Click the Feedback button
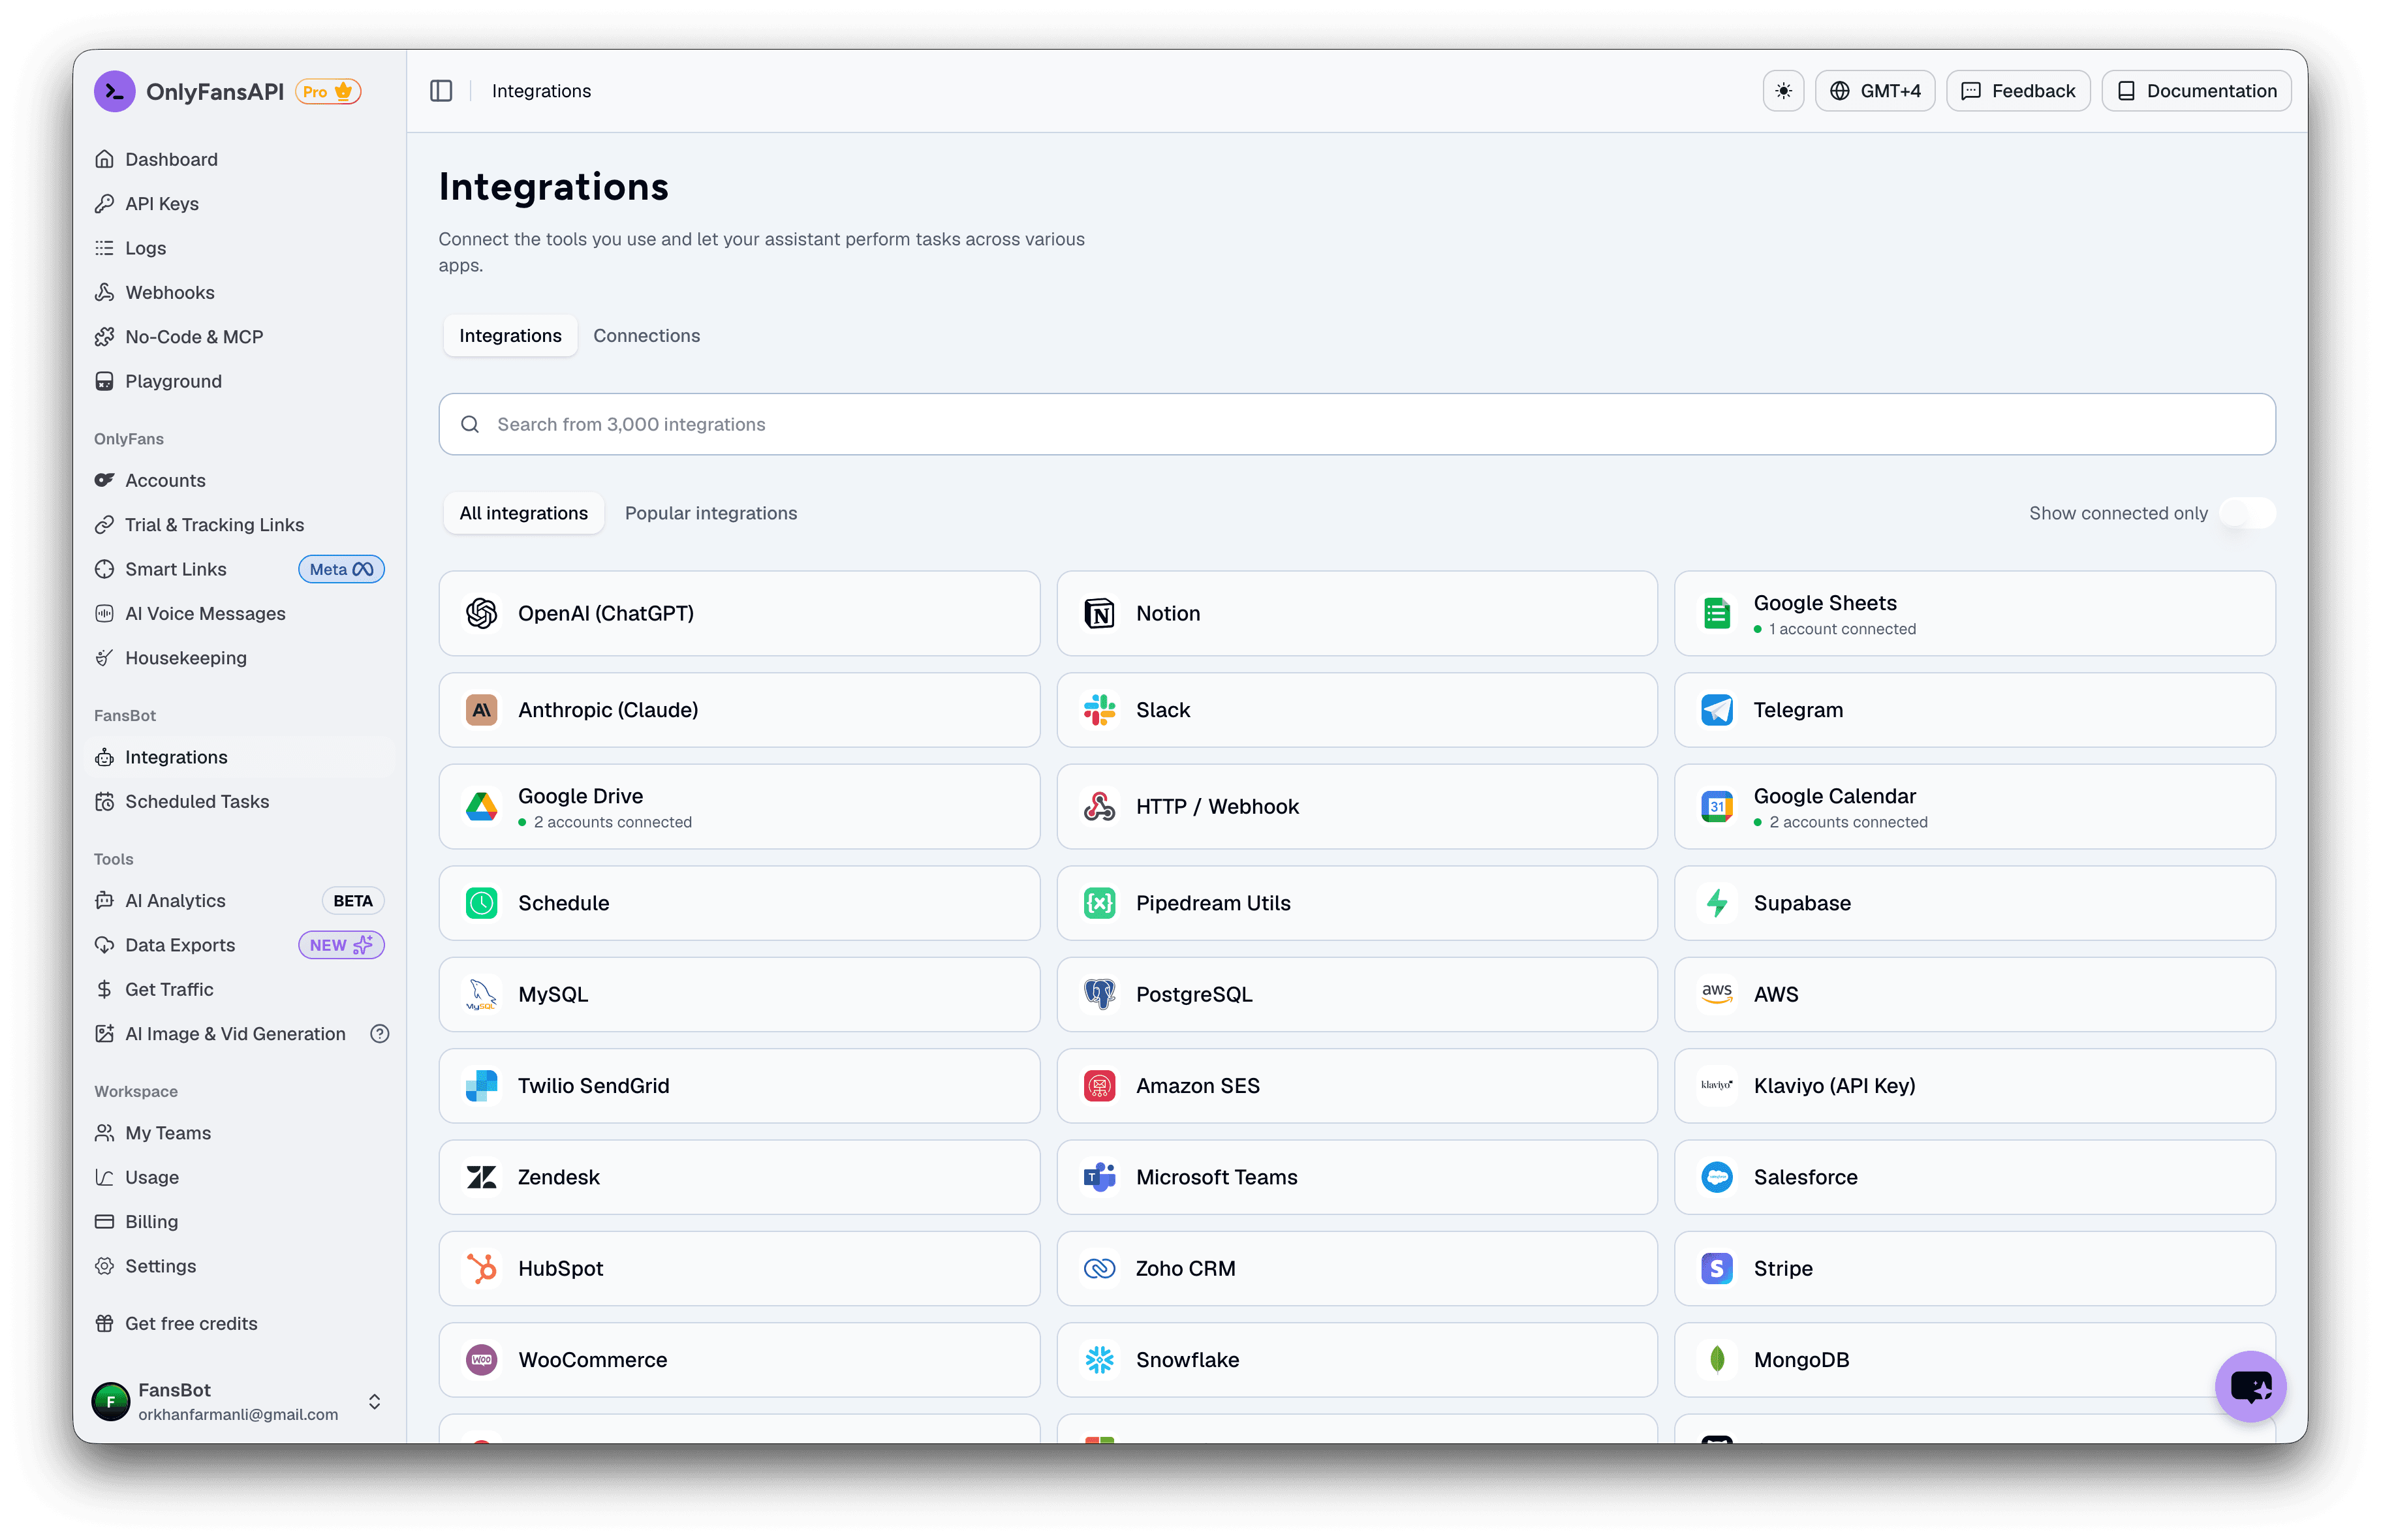 pos(2017,91)
